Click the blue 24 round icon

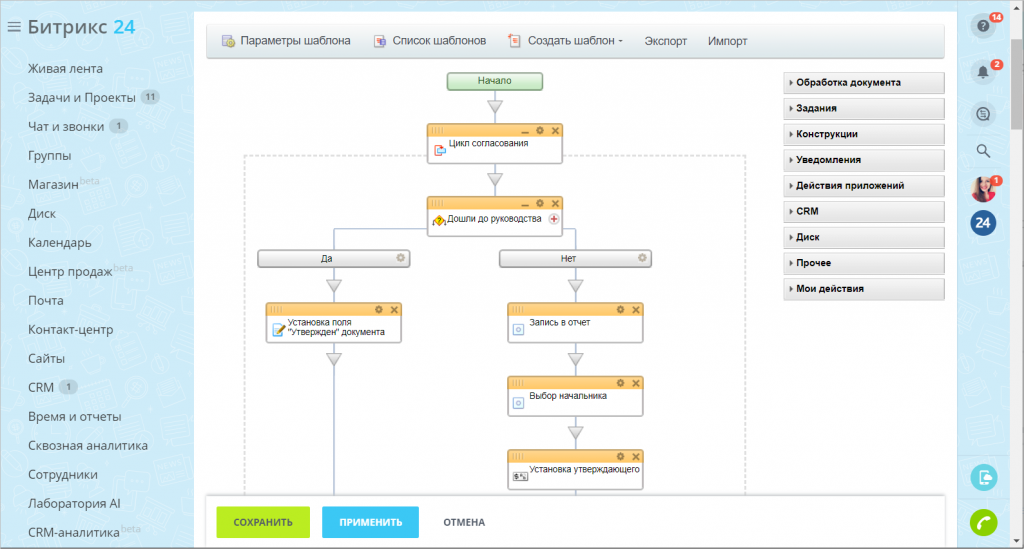(x=984, y=223)
